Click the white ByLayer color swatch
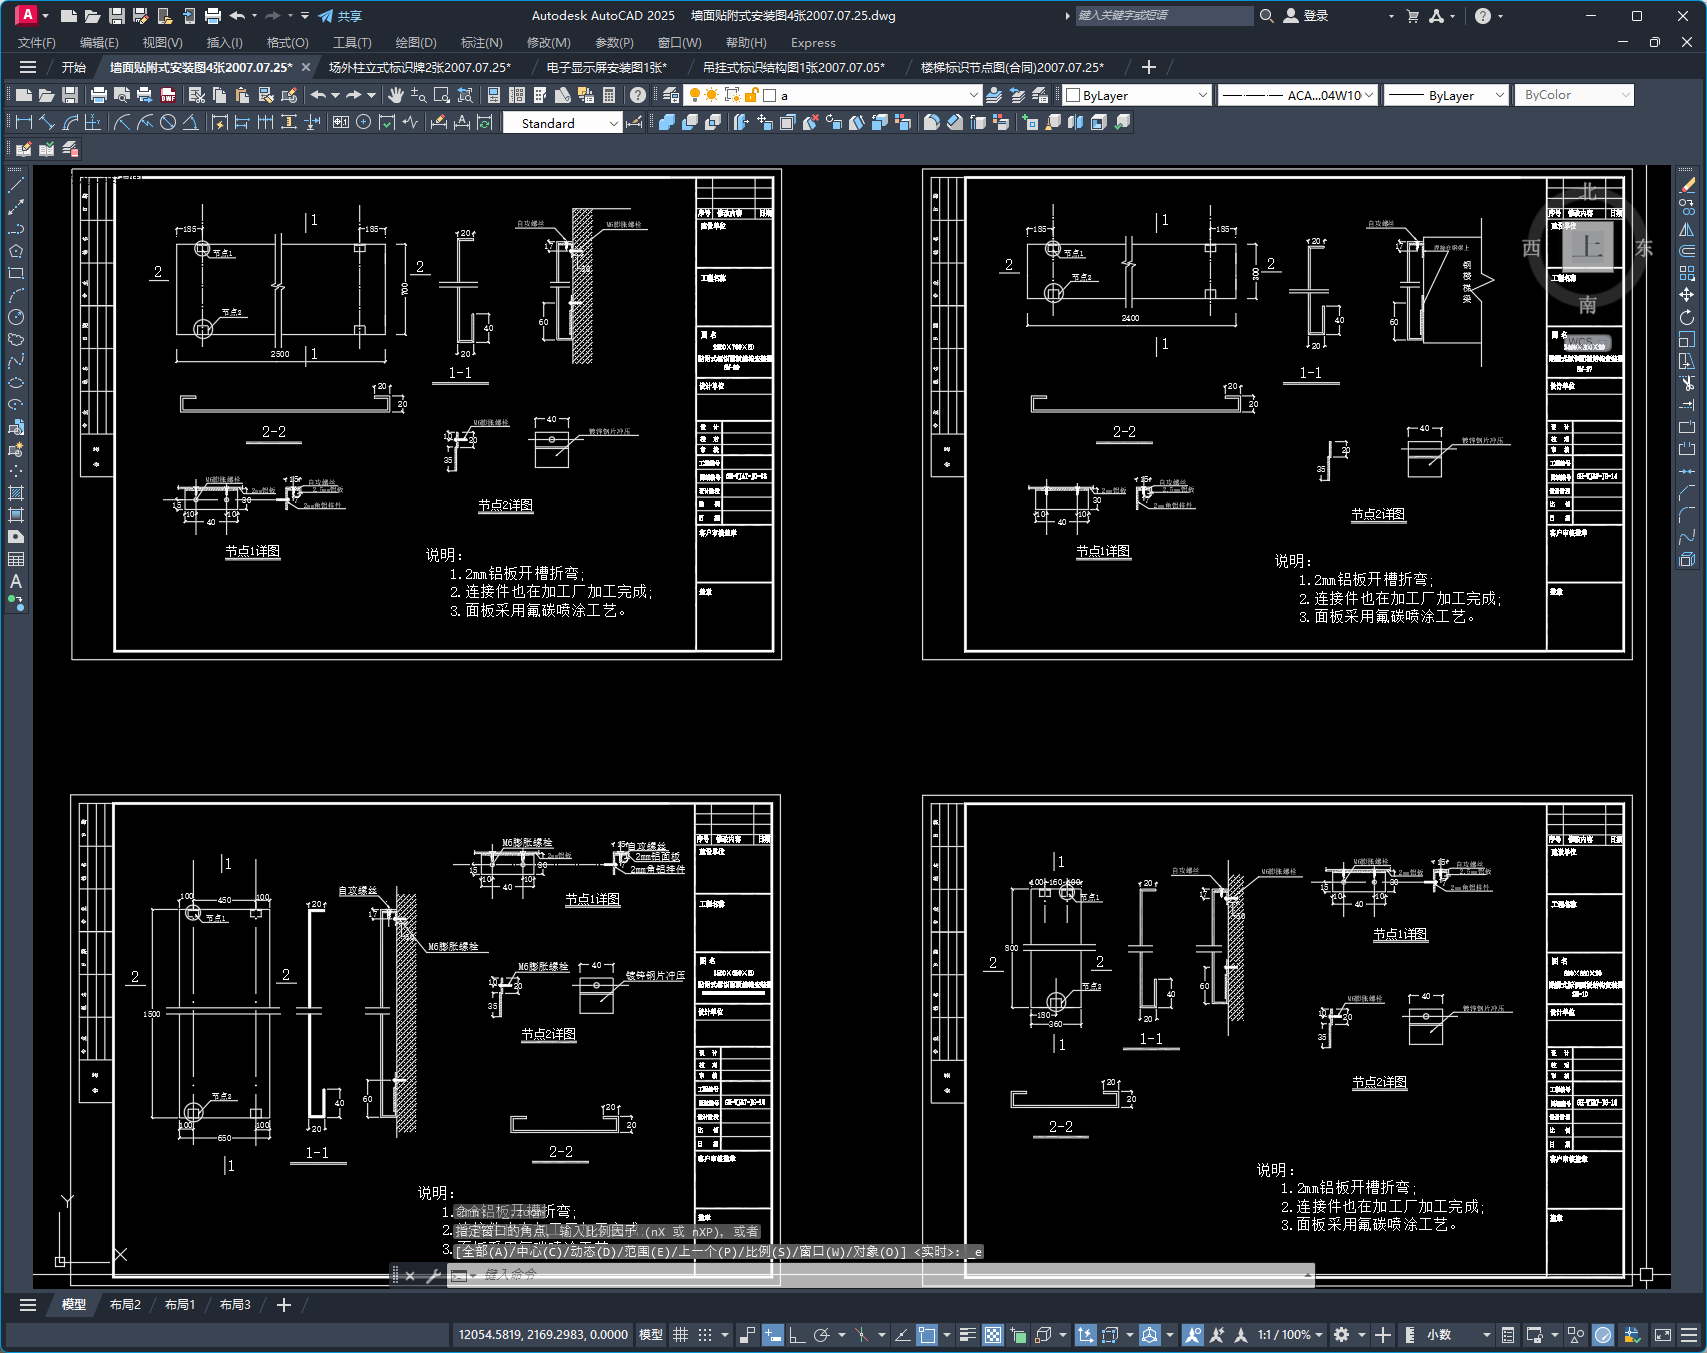 pos(1073,95)
